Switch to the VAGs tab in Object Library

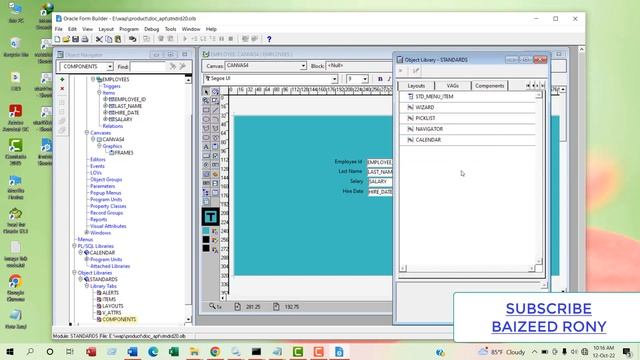pyautogui.click(x=453, y=86)
